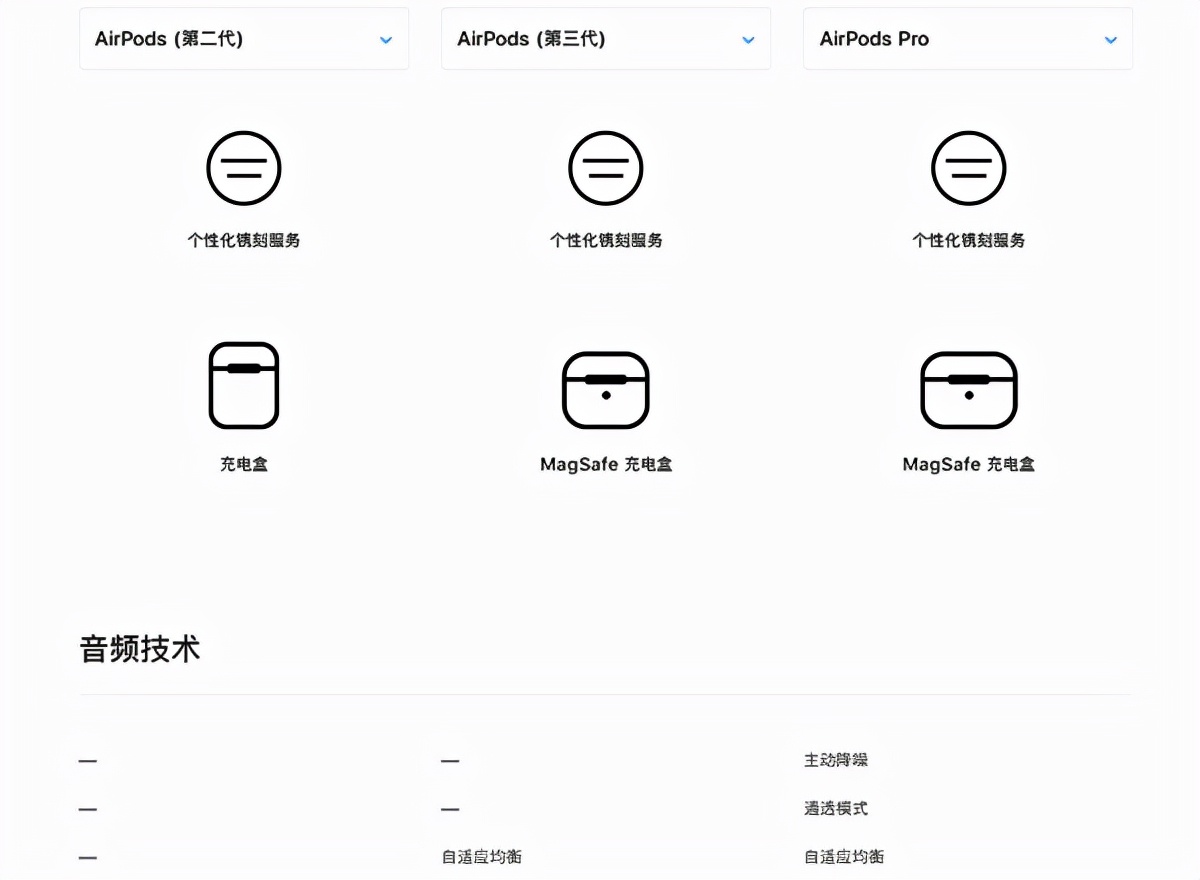The image size is (1200, 880).
Task: Click the 通透模式 feature text
Action: pos(836,808)
